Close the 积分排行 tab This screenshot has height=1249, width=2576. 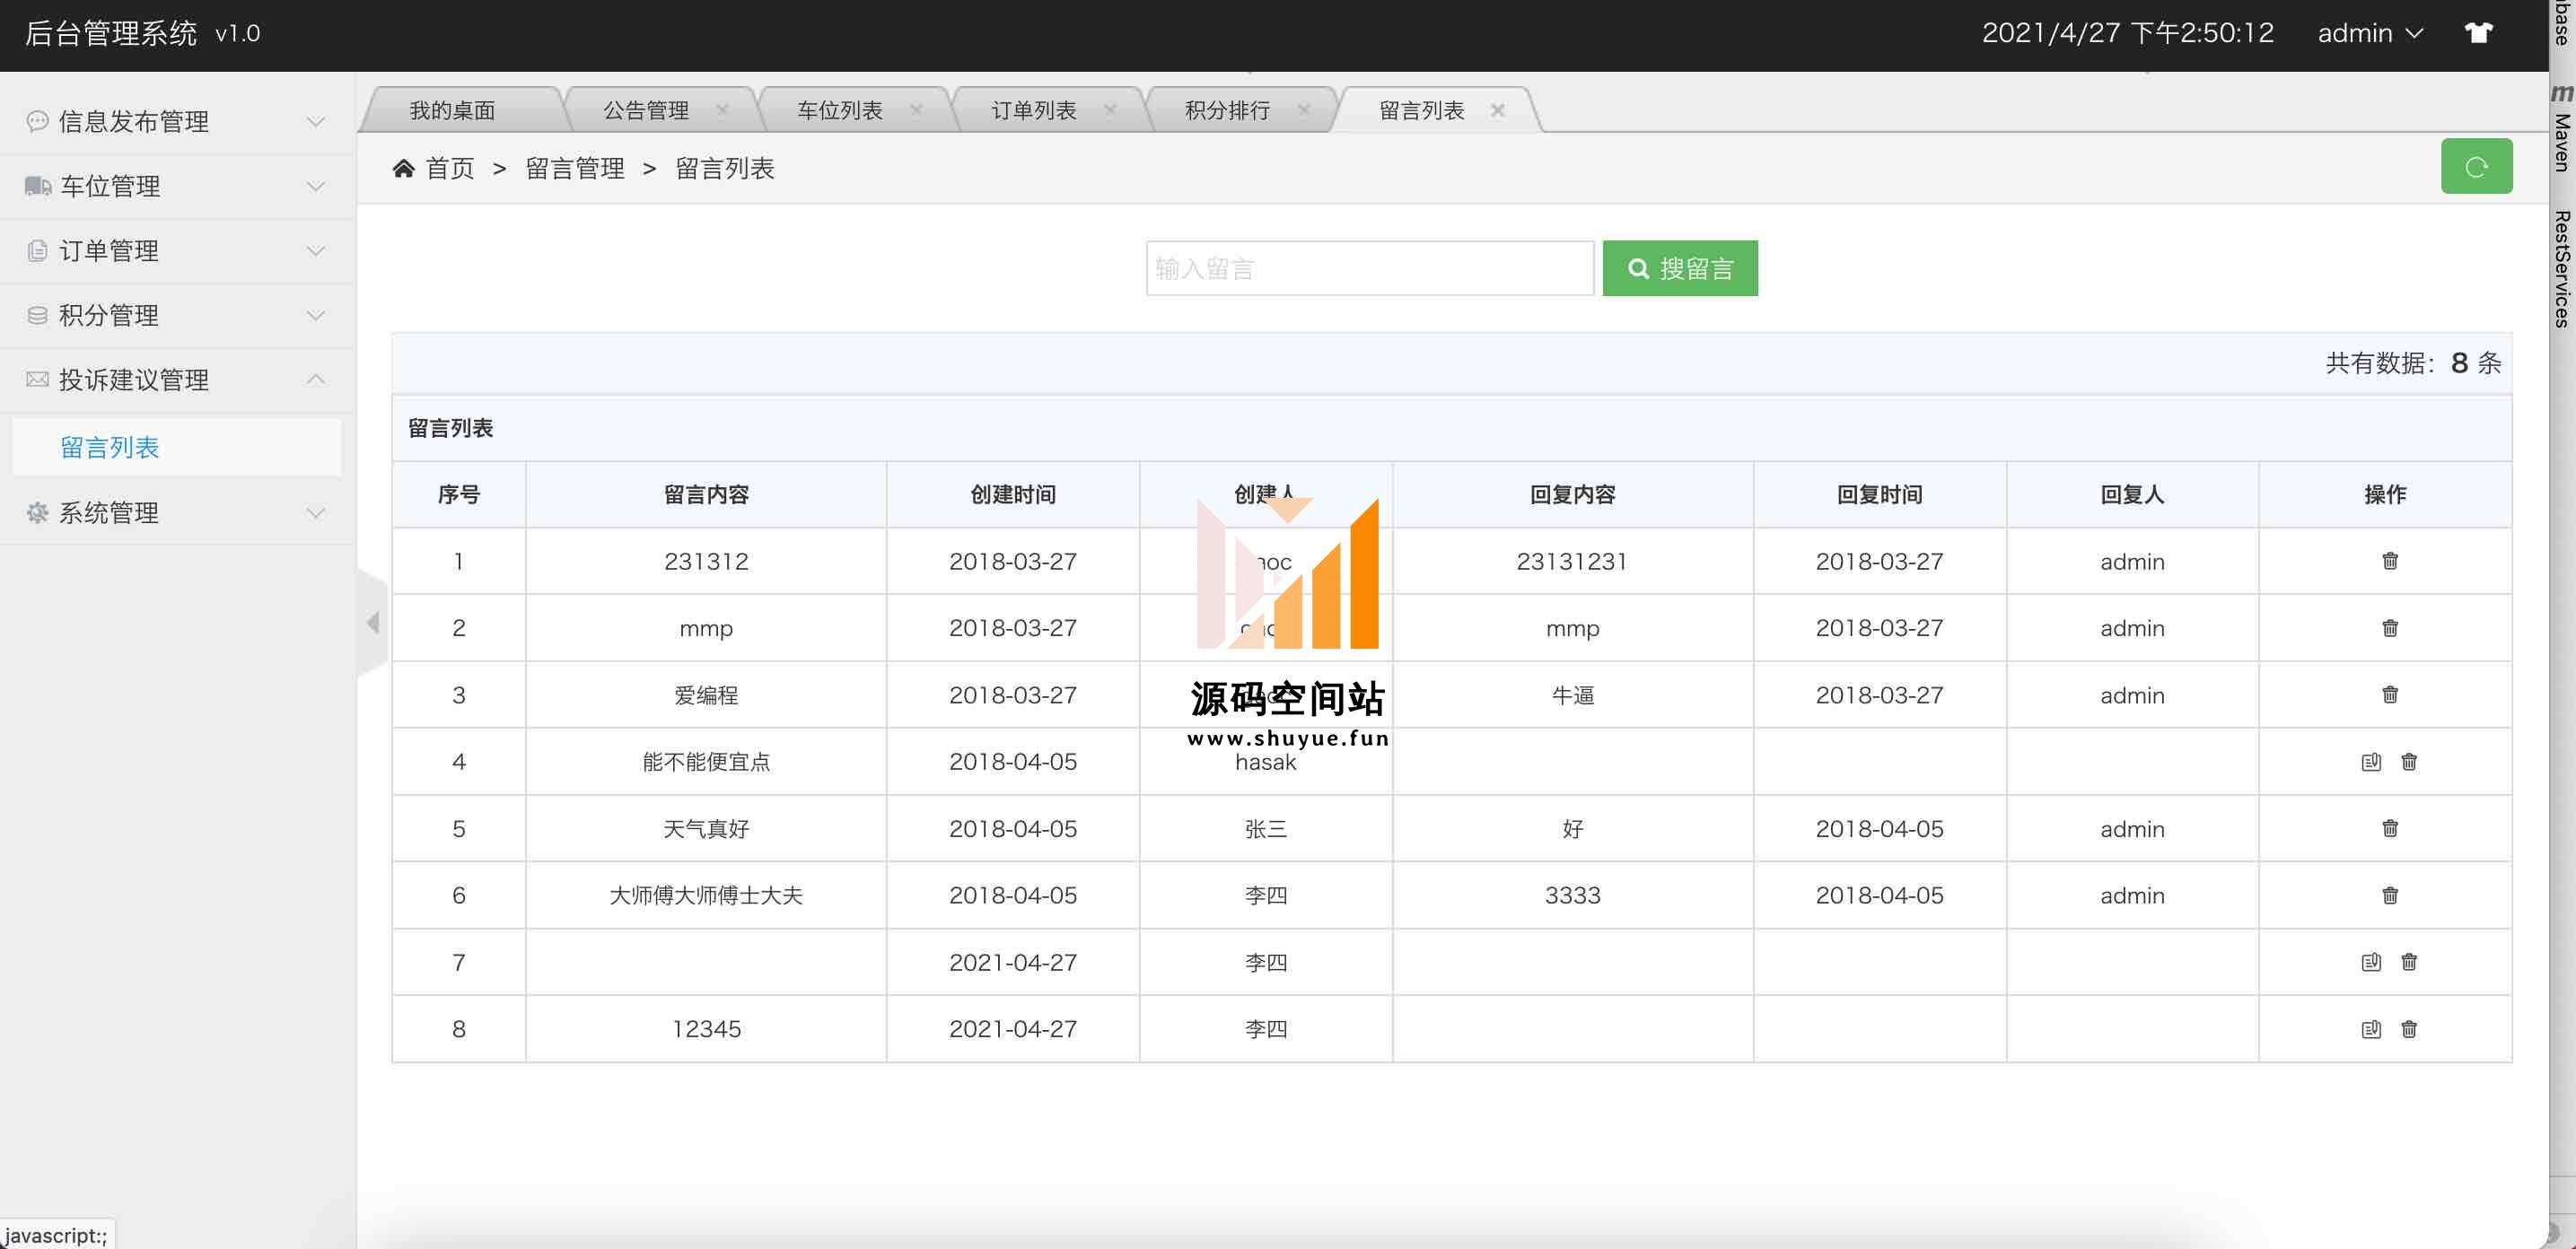point(1303,110)
